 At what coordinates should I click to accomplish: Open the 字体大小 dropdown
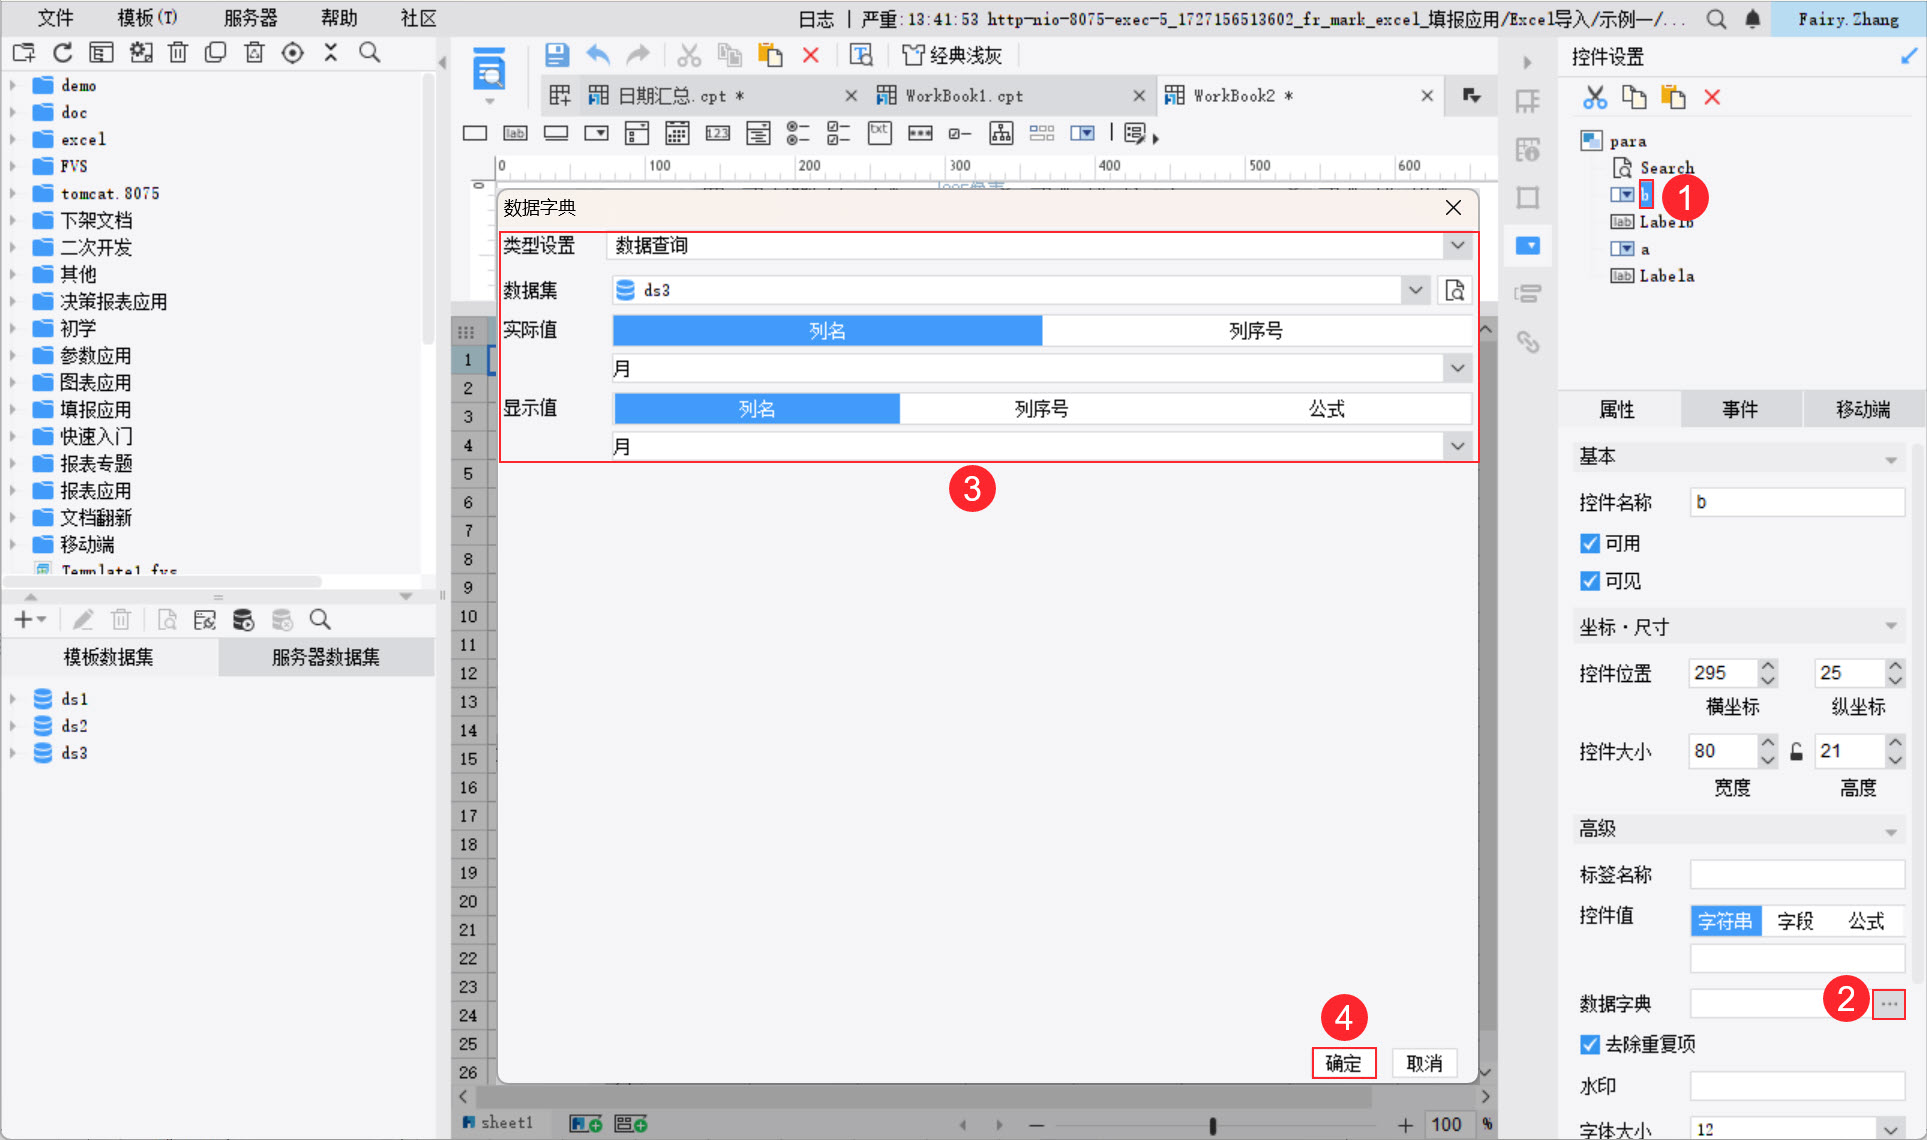(x=1889, y=1128)
